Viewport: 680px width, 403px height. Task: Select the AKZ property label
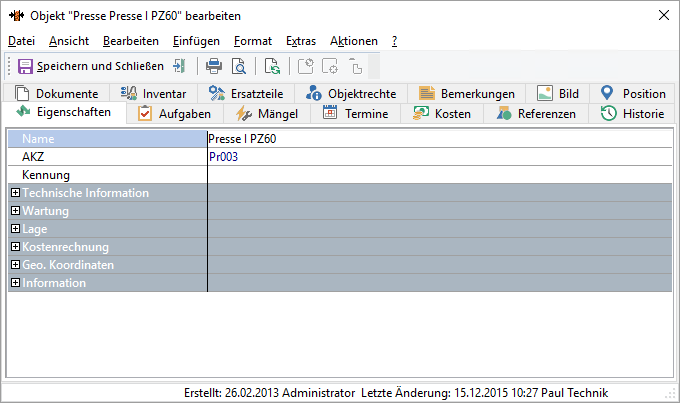click(108, 157)
